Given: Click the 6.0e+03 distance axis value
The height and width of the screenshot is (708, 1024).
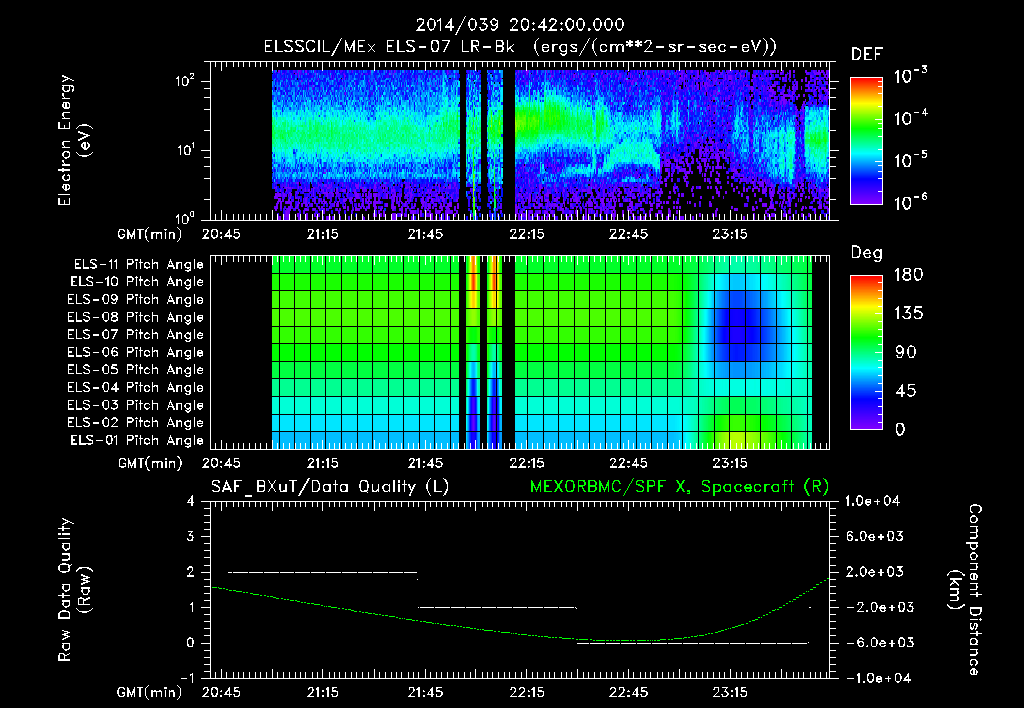Looking at the screenshot, I should [x=874, y=536].
